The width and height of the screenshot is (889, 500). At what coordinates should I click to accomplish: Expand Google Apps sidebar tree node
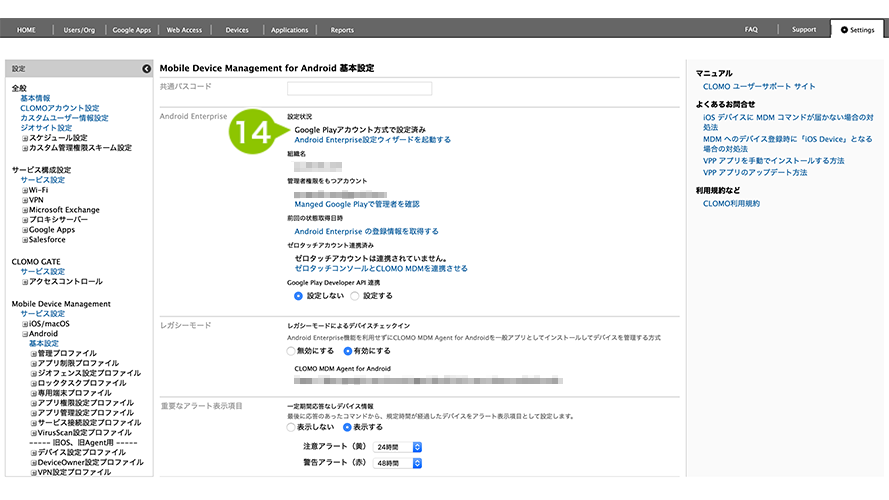pyautogui.click(x=25, y=230)
